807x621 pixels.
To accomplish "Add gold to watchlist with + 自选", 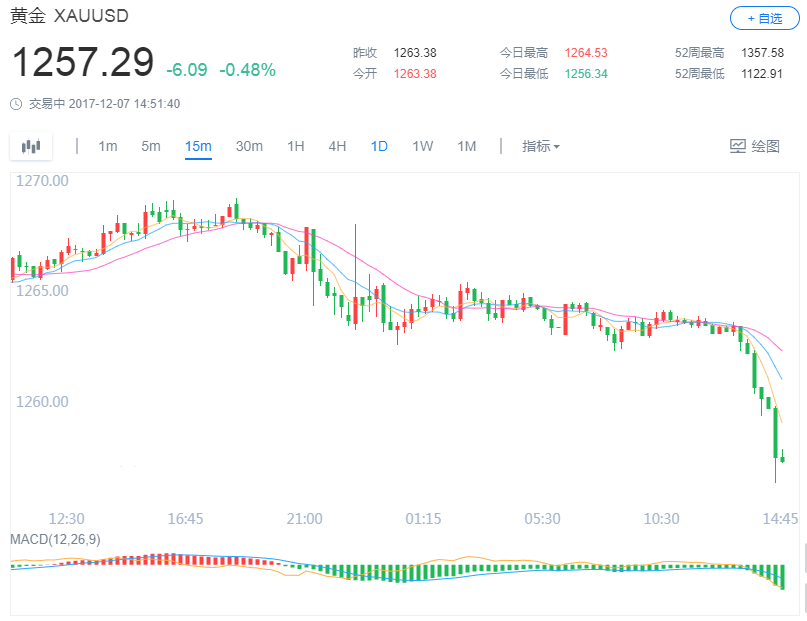I will [764, 18].
